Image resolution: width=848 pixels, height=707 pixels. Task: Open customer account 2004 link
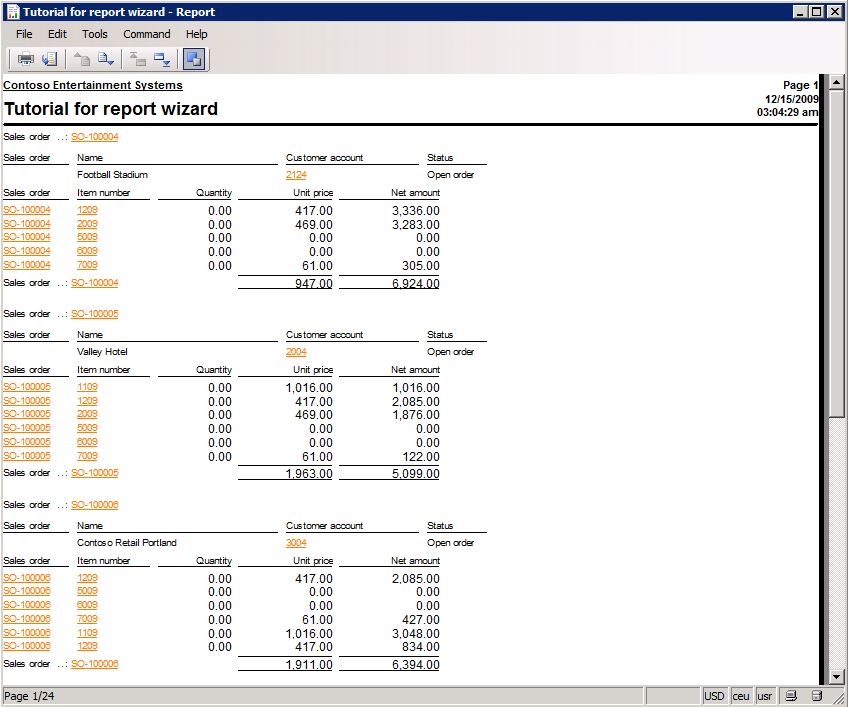coord(296,352)
